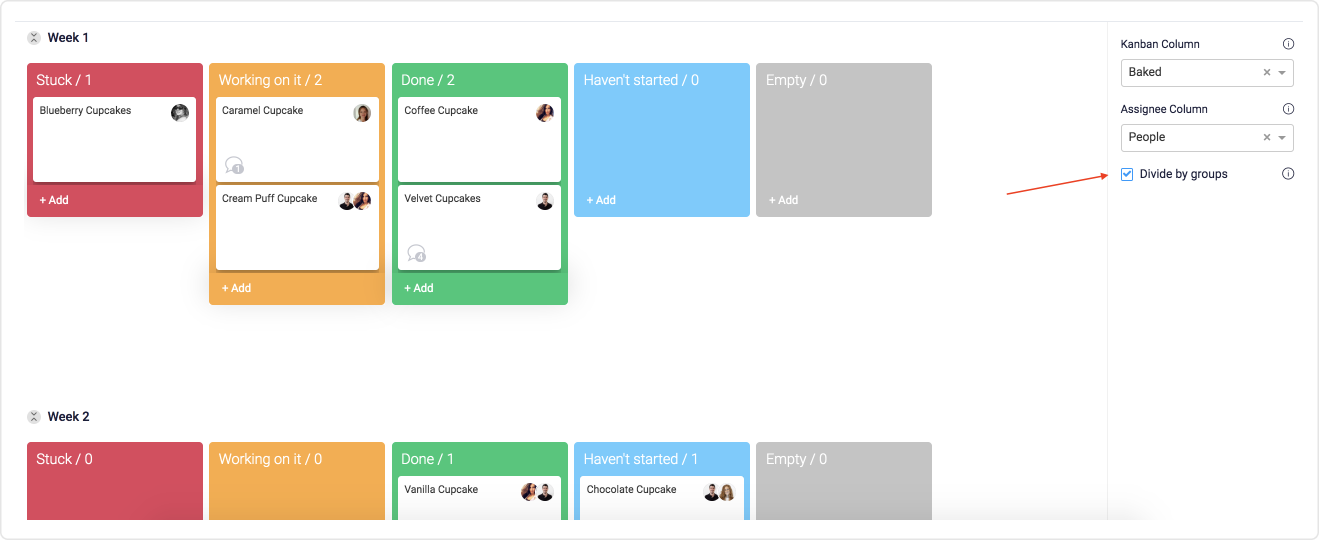
Task: Clear the People selection with the x
Action: coord(1267,137)
